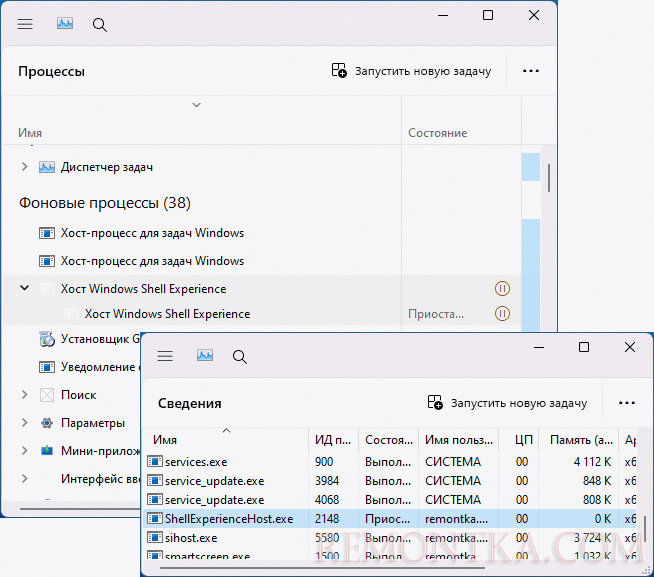Click vertical scrollbar in Сведения window
The height and width of the screenshot is (577, 654).
(645, 529)
